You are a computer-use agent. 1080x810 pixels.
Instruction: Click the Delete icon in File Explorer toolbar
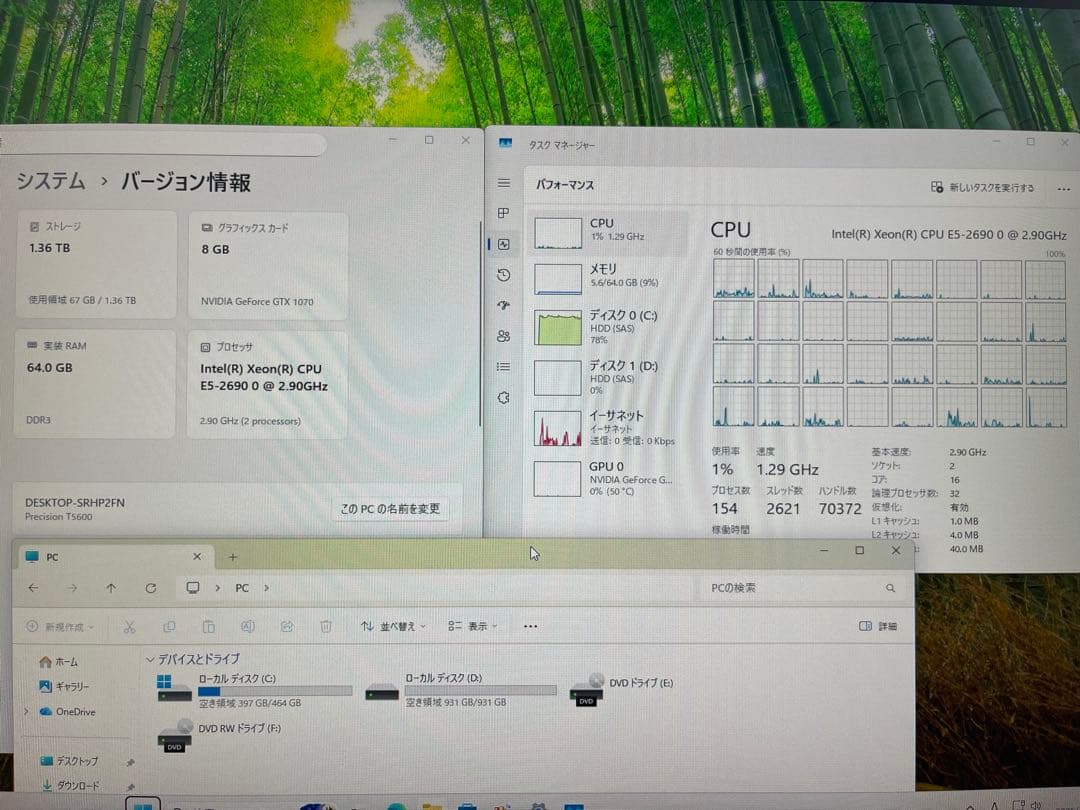pos(326,625)
